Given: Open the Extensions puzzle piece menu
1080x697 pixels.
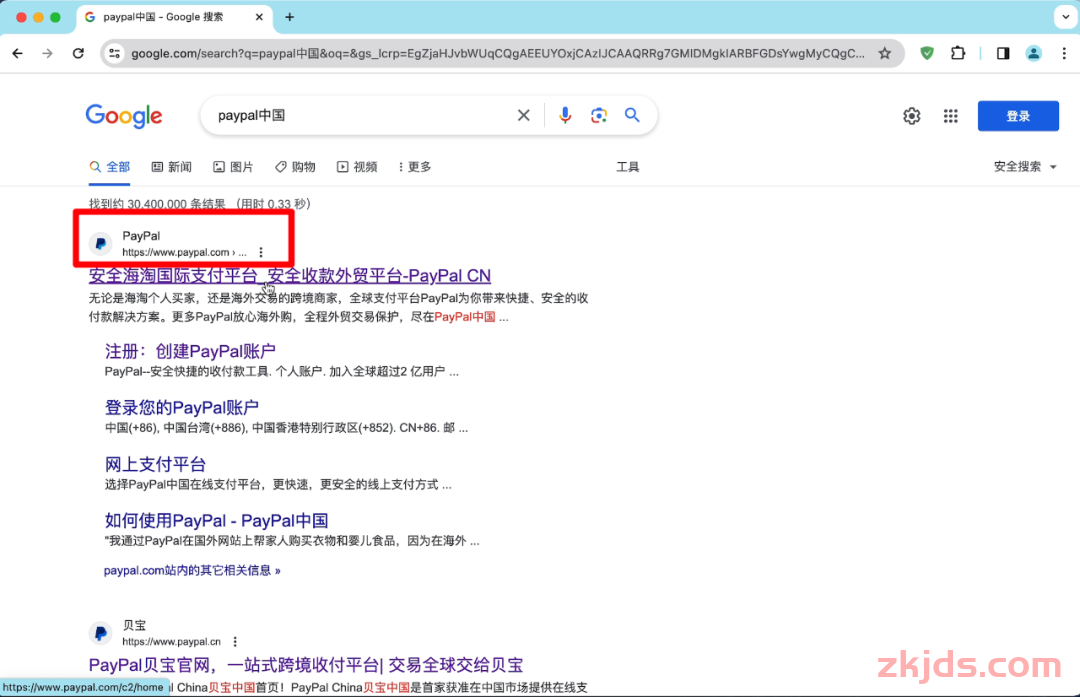Looking at the screenshot, I should (958, 53).
